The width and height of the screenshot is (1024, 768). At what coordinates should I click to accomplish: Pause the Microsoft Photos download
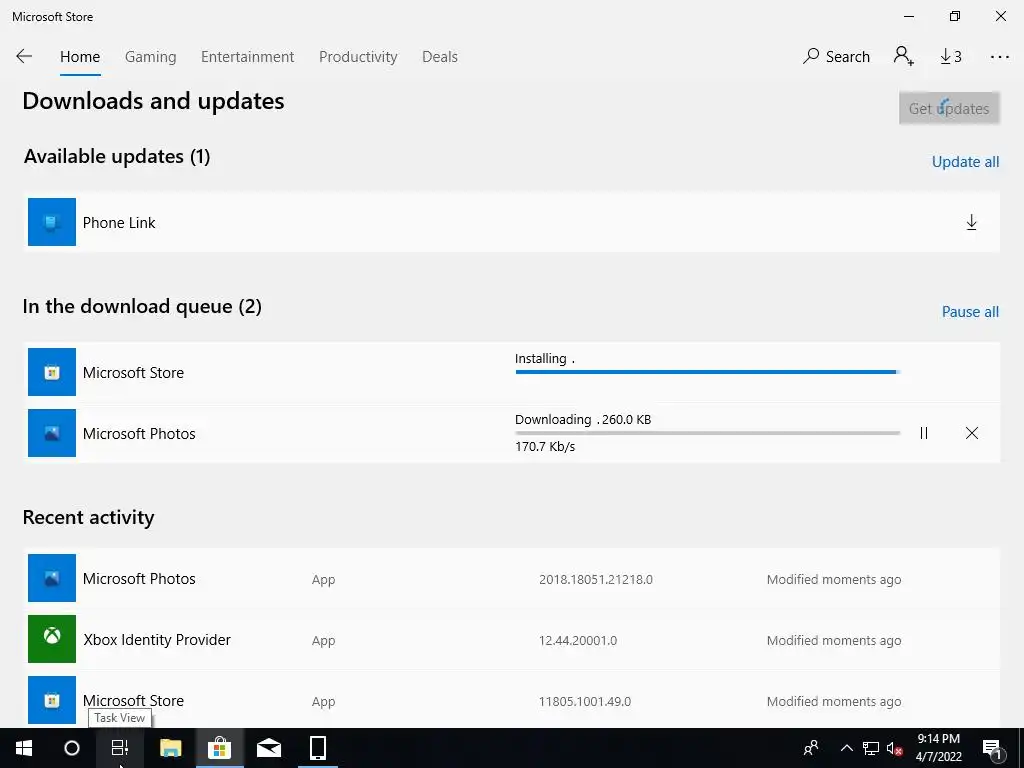(x=923, y=433)
